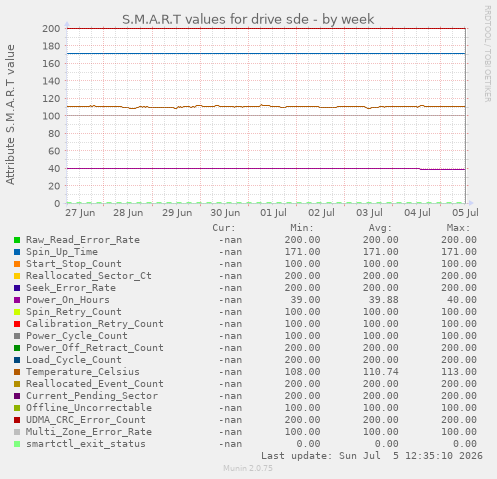Click the Reallocated_Sector_Ct yellow swatch

[17, 276]
